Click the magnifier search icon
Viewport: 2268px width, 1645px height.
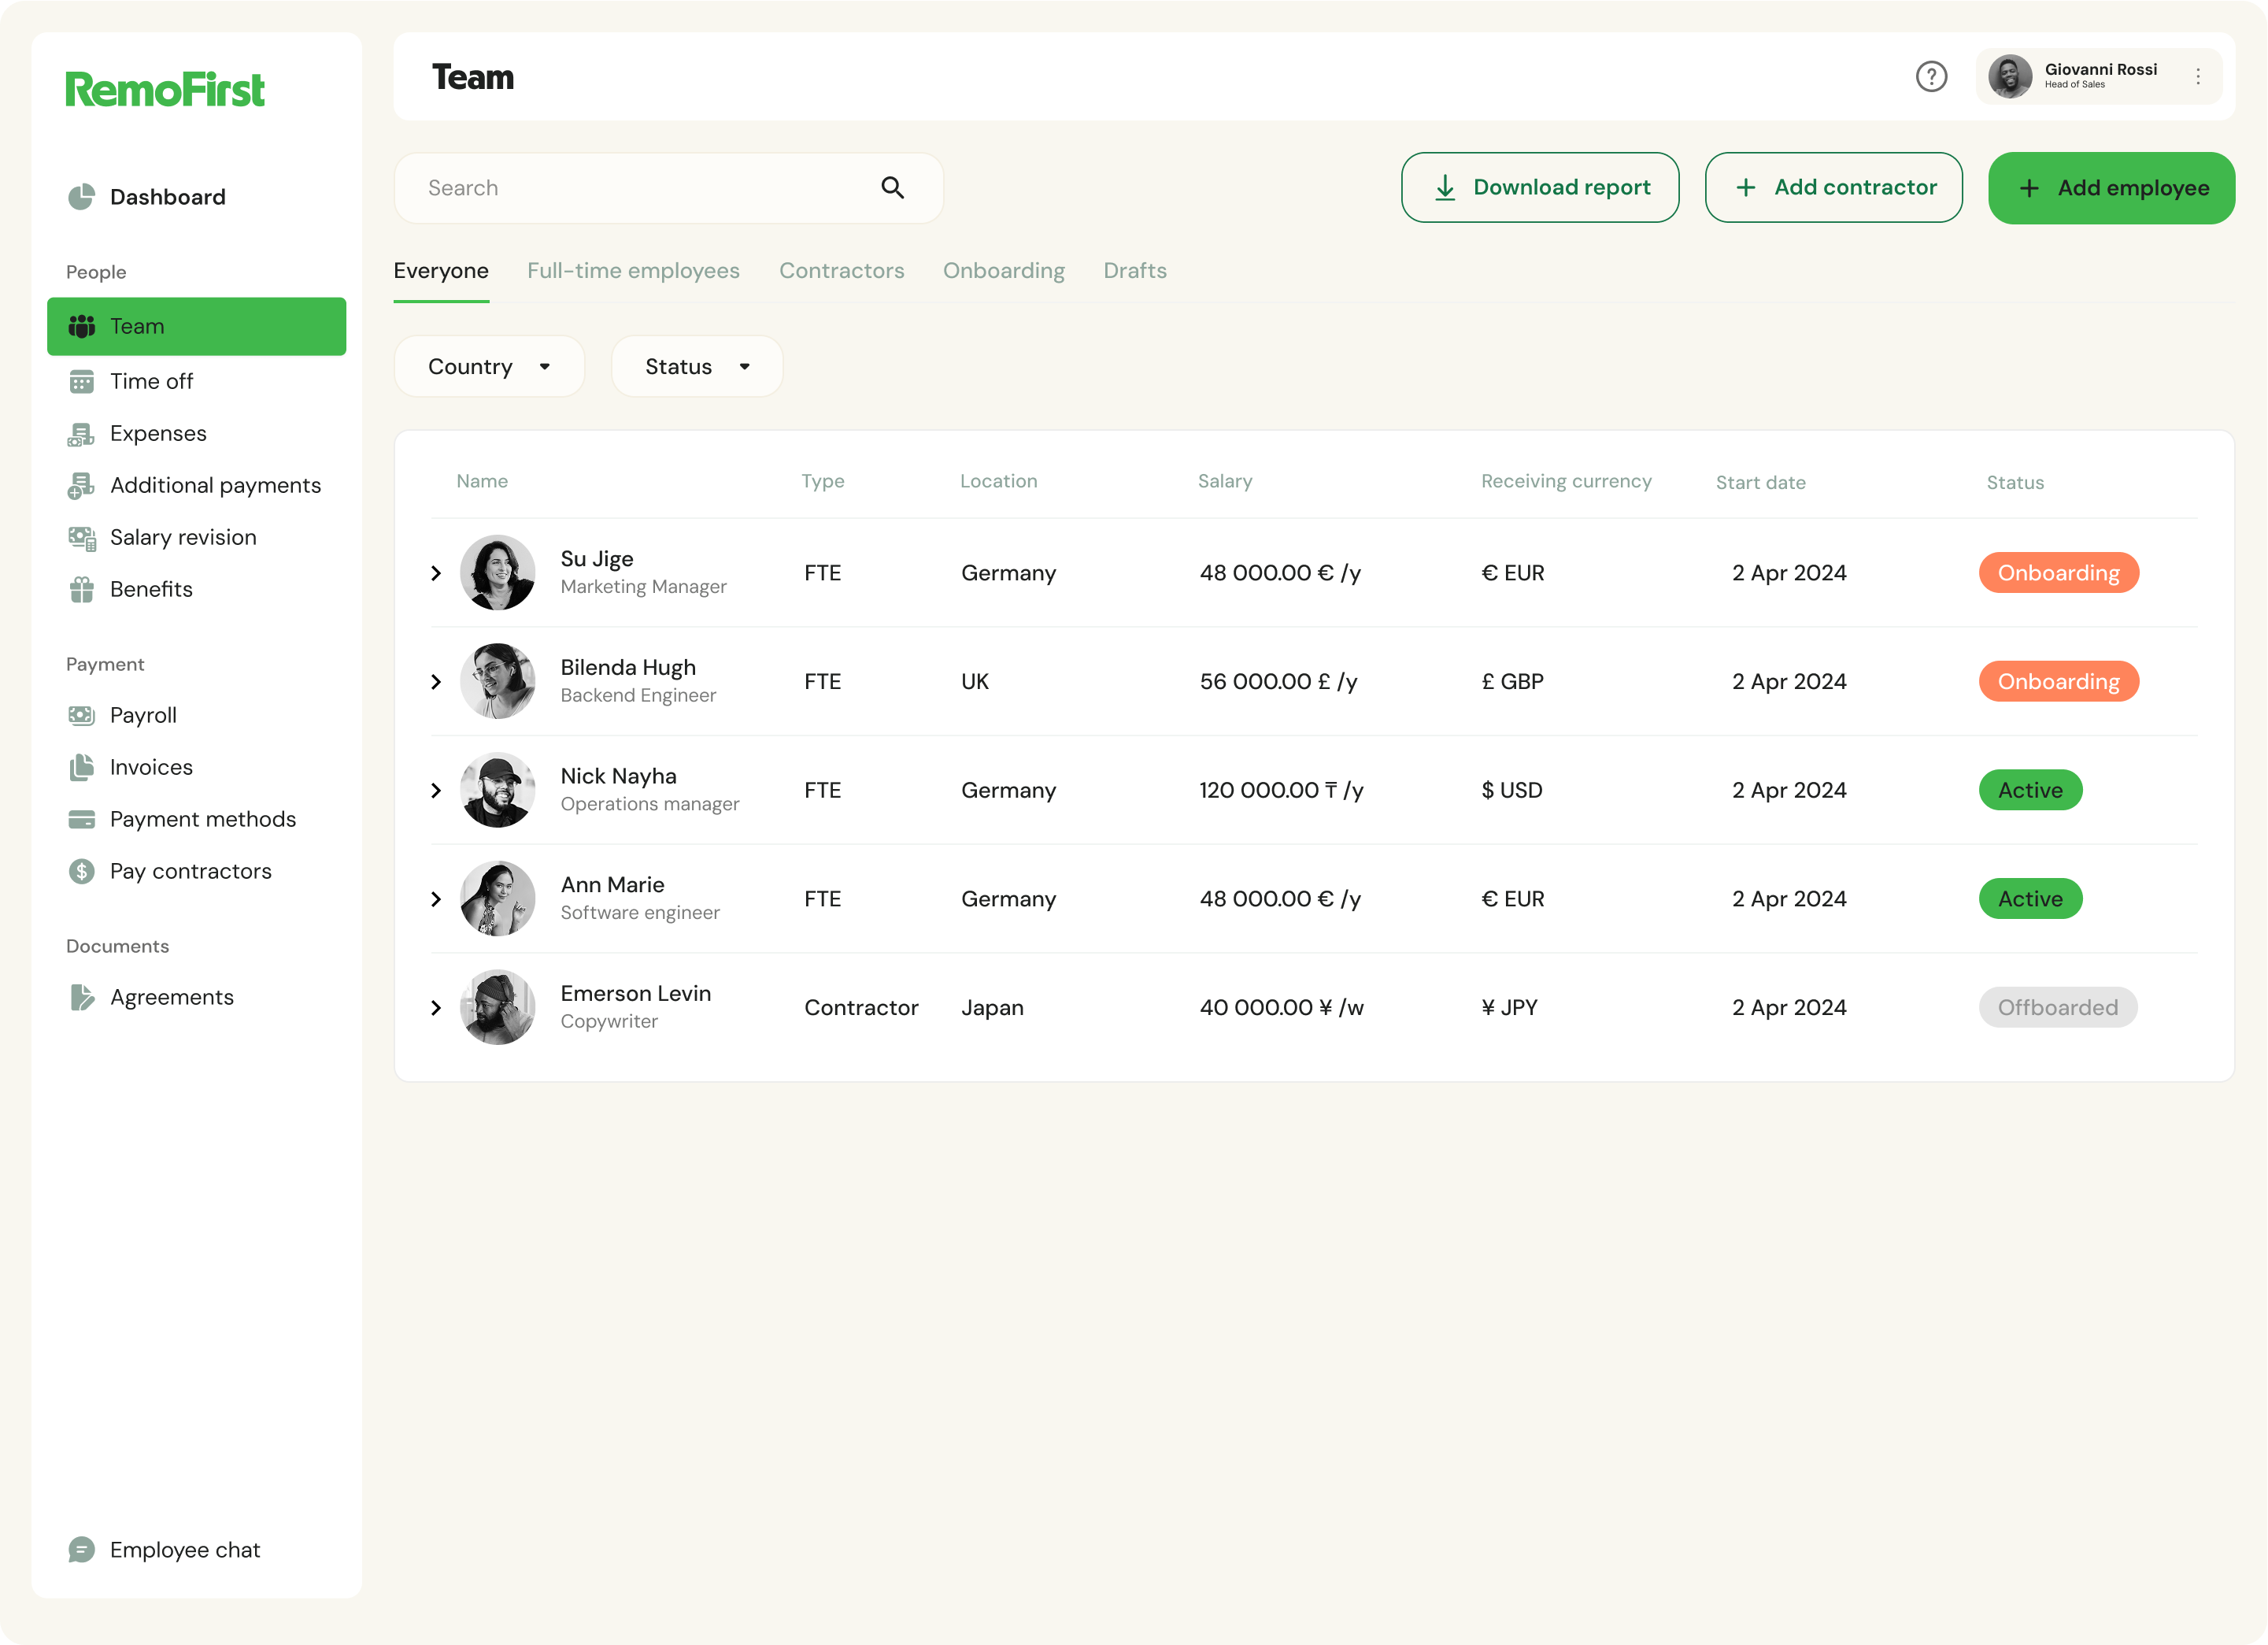tap(892, 188)
